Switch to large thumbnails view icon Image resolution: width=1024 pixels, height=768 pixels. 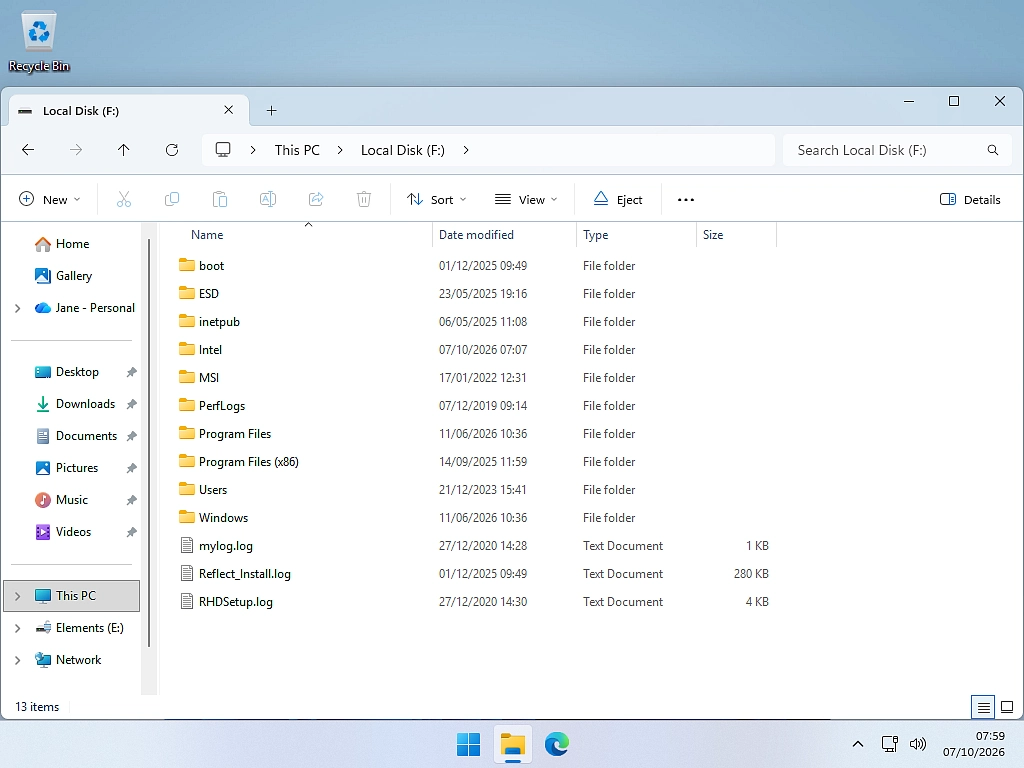tap(1007, 707)
